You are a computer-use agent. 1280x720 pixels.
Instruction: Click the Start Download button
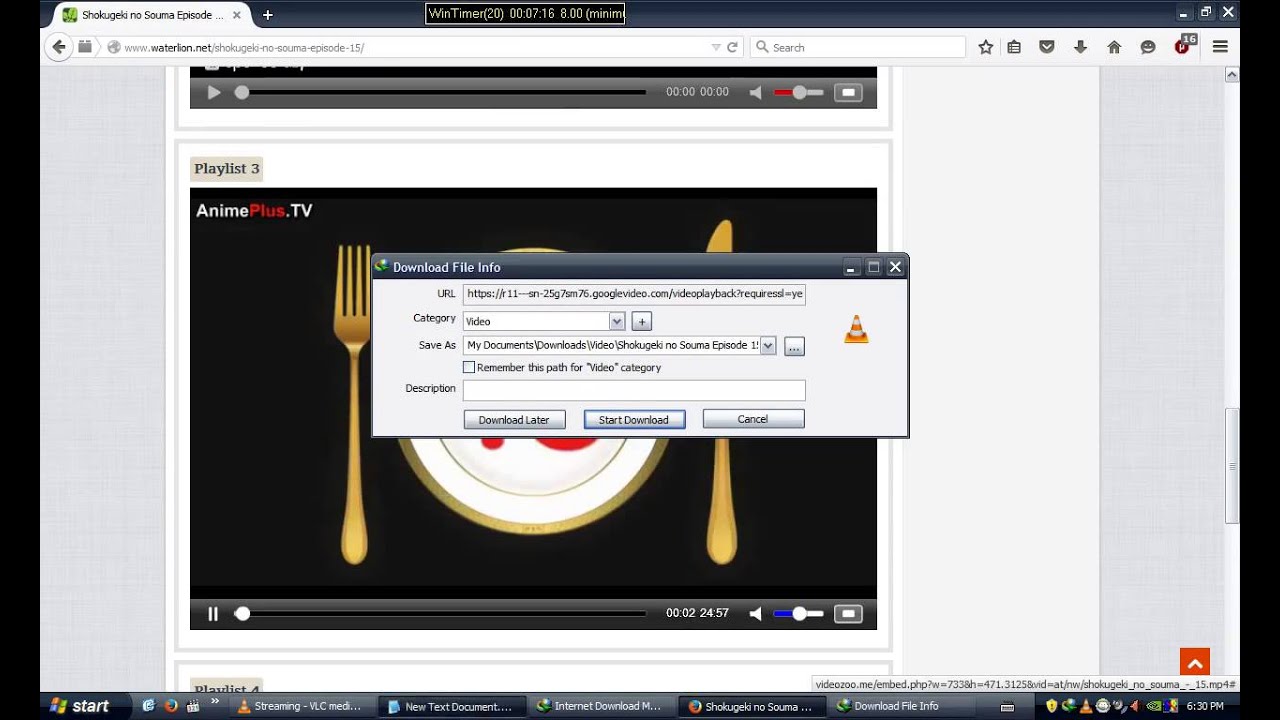tap(634, 420)
